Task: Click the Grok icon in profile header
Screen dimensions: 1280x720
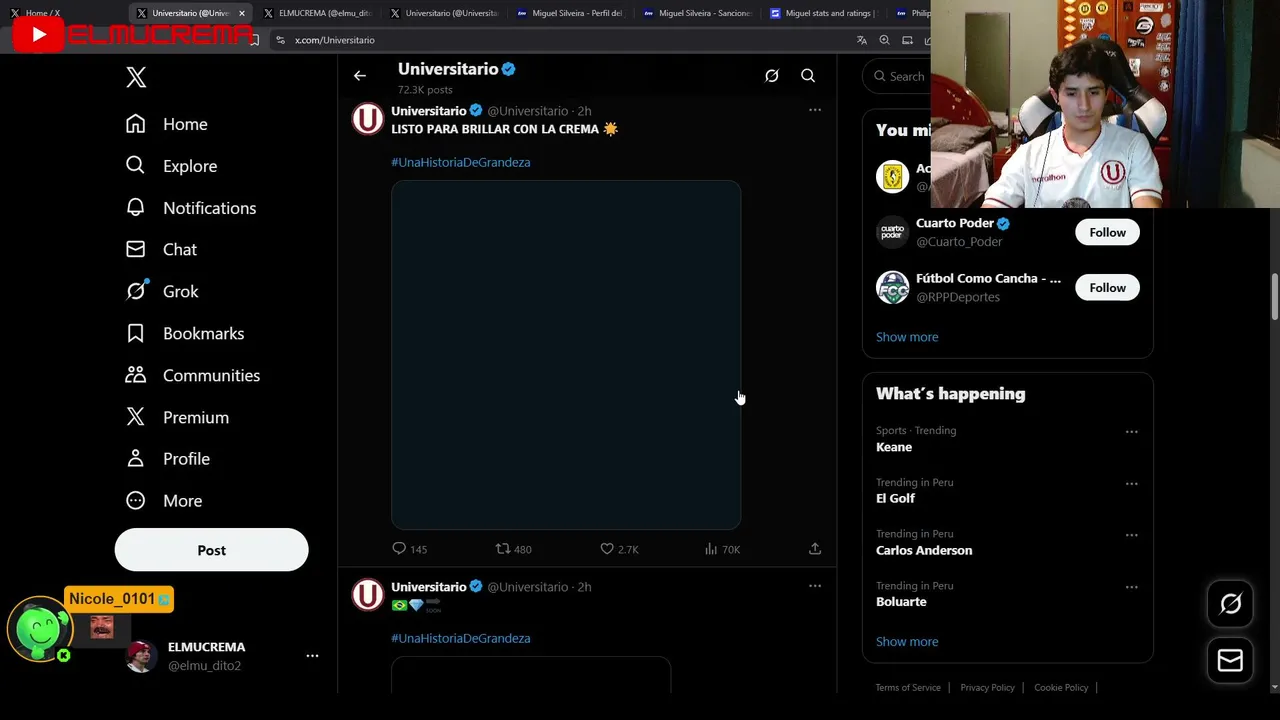Action: coord(772,76)
